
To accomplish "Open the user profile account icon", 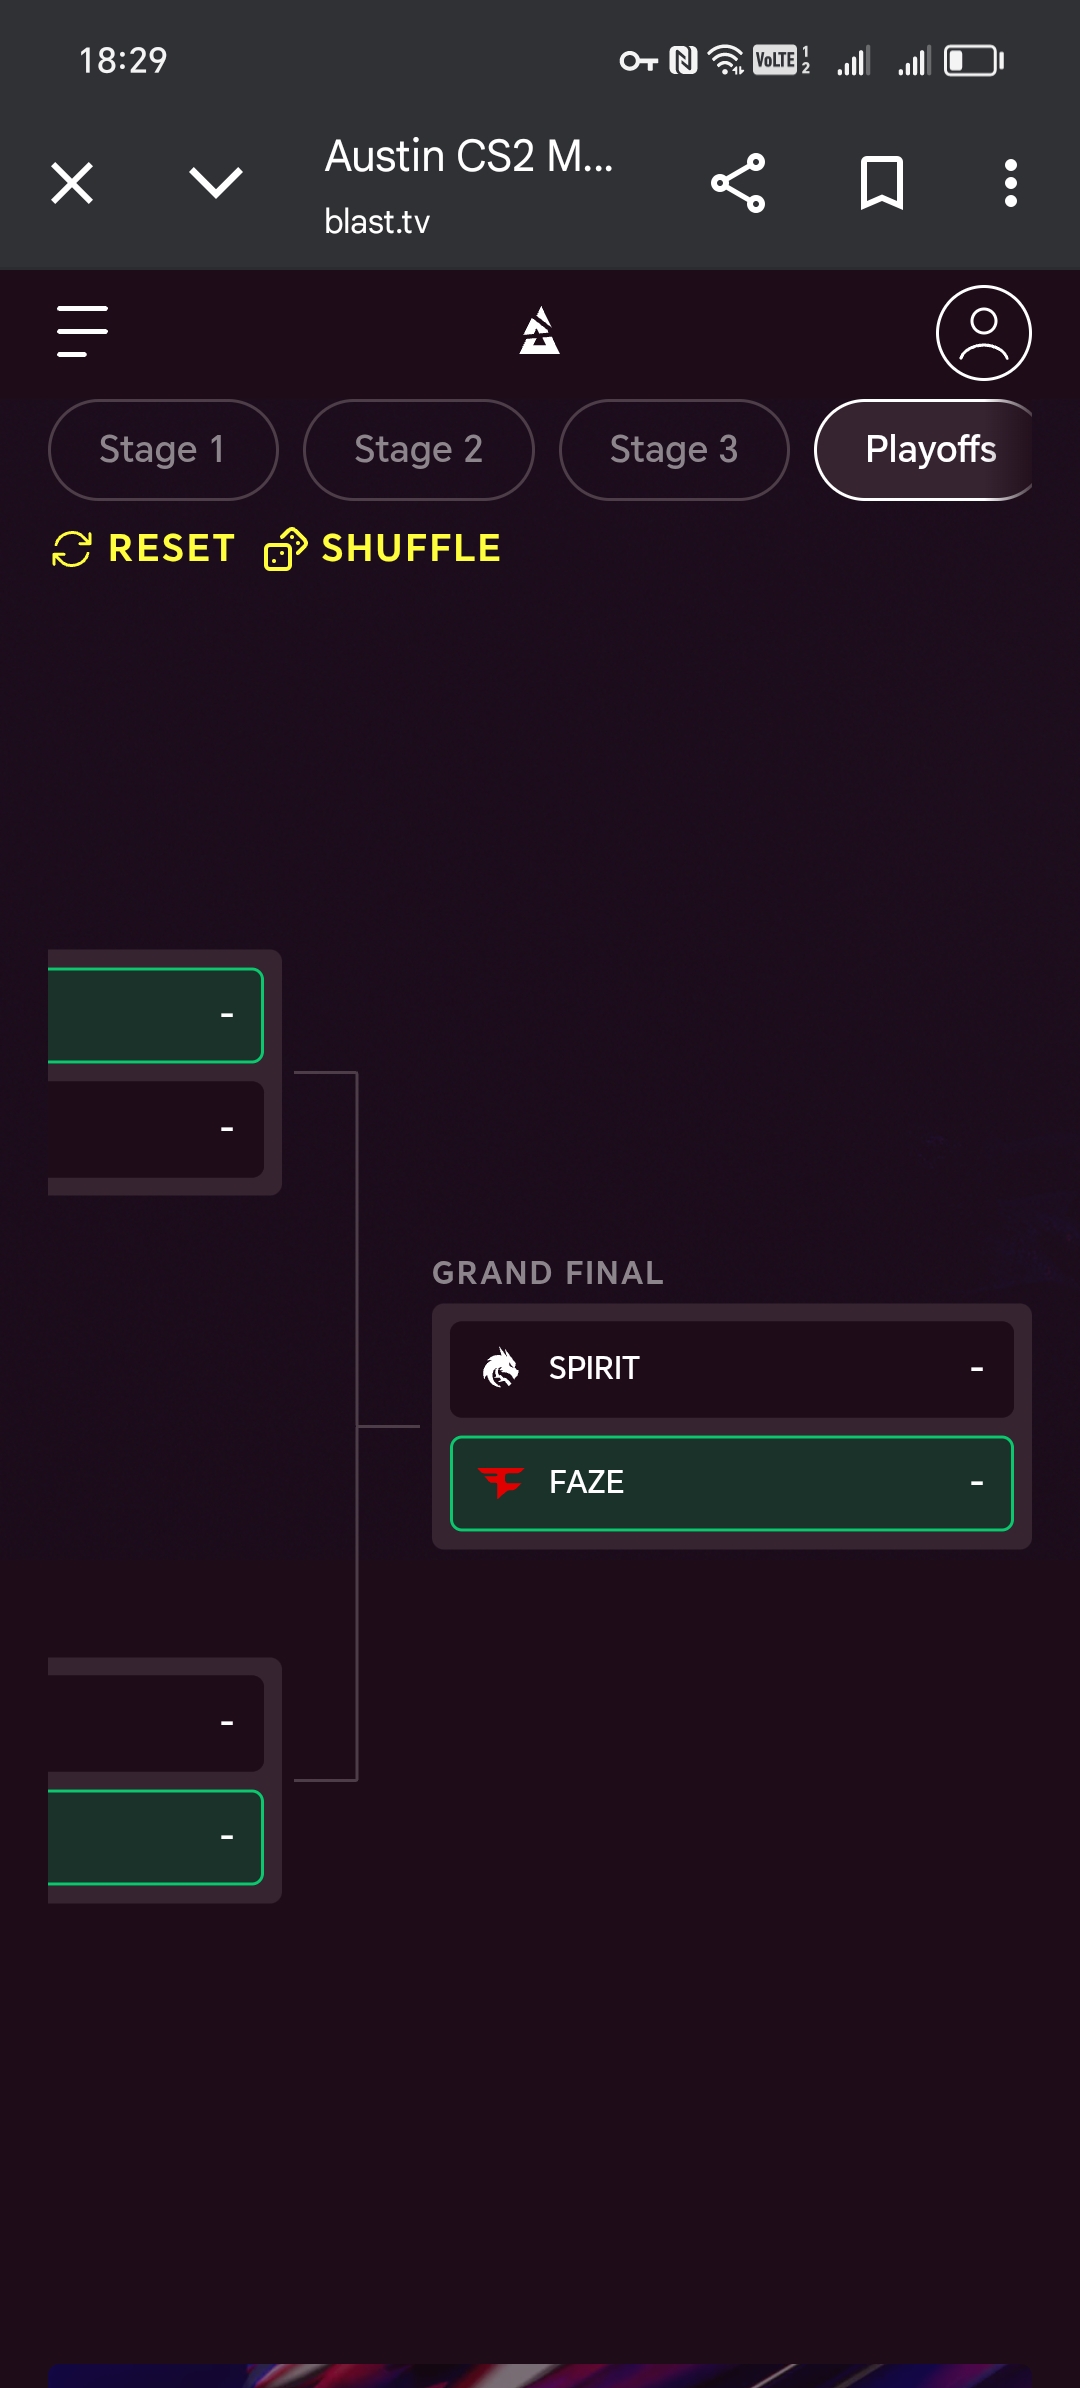I will (x=983, y=333).
